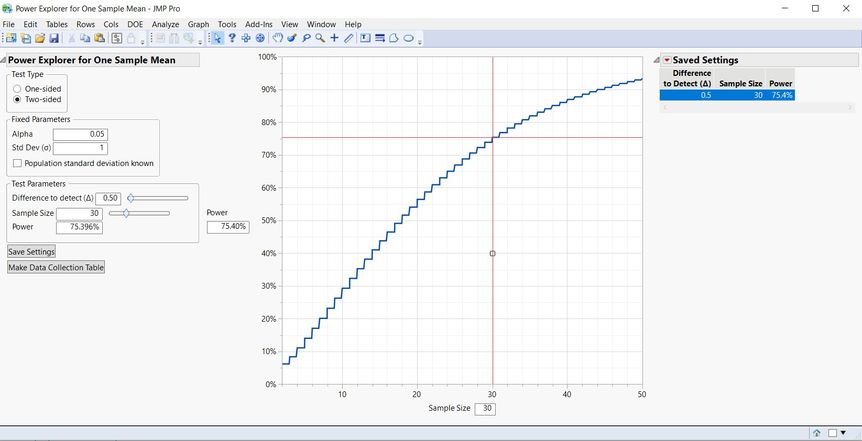This screenshot has height=441, width=862.
Task: Select the Brush tool
Action: (292, 38)
